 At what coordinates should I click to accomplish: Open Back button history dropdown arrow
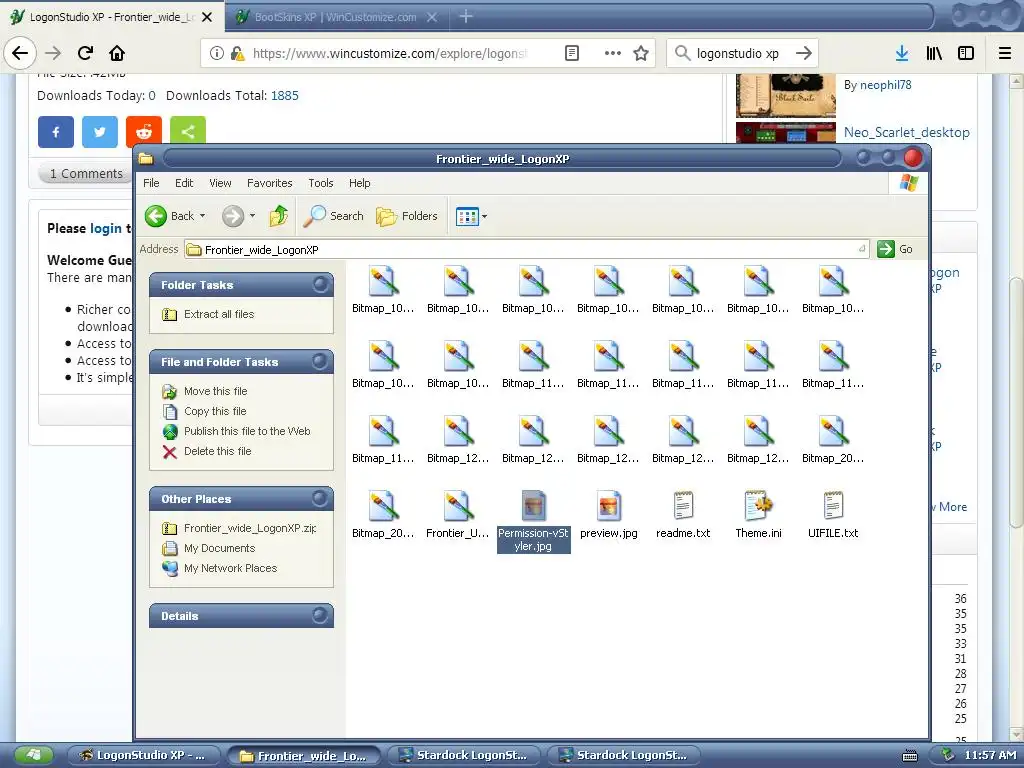(x=202, y=216)
